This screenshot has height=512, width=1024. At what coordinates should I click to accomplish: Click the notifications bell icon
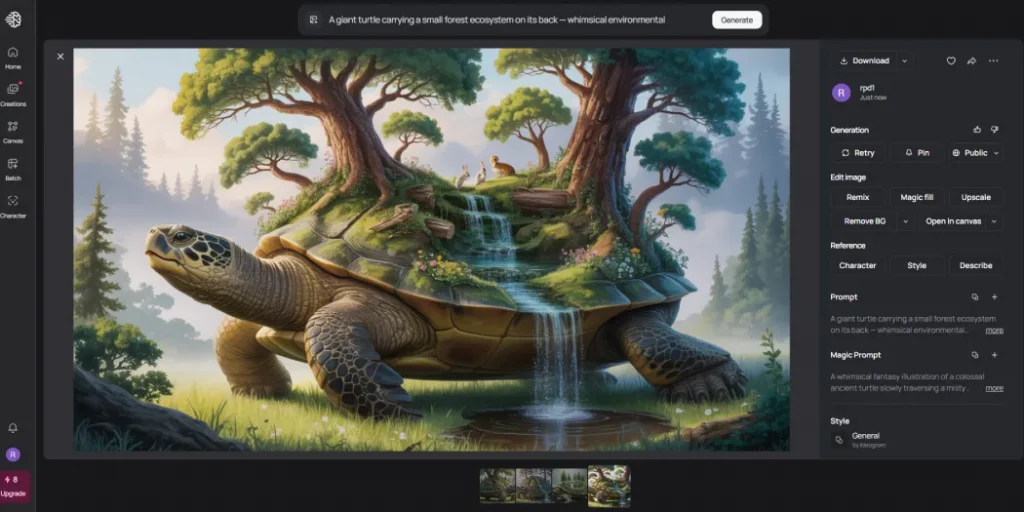click(13, 428)
